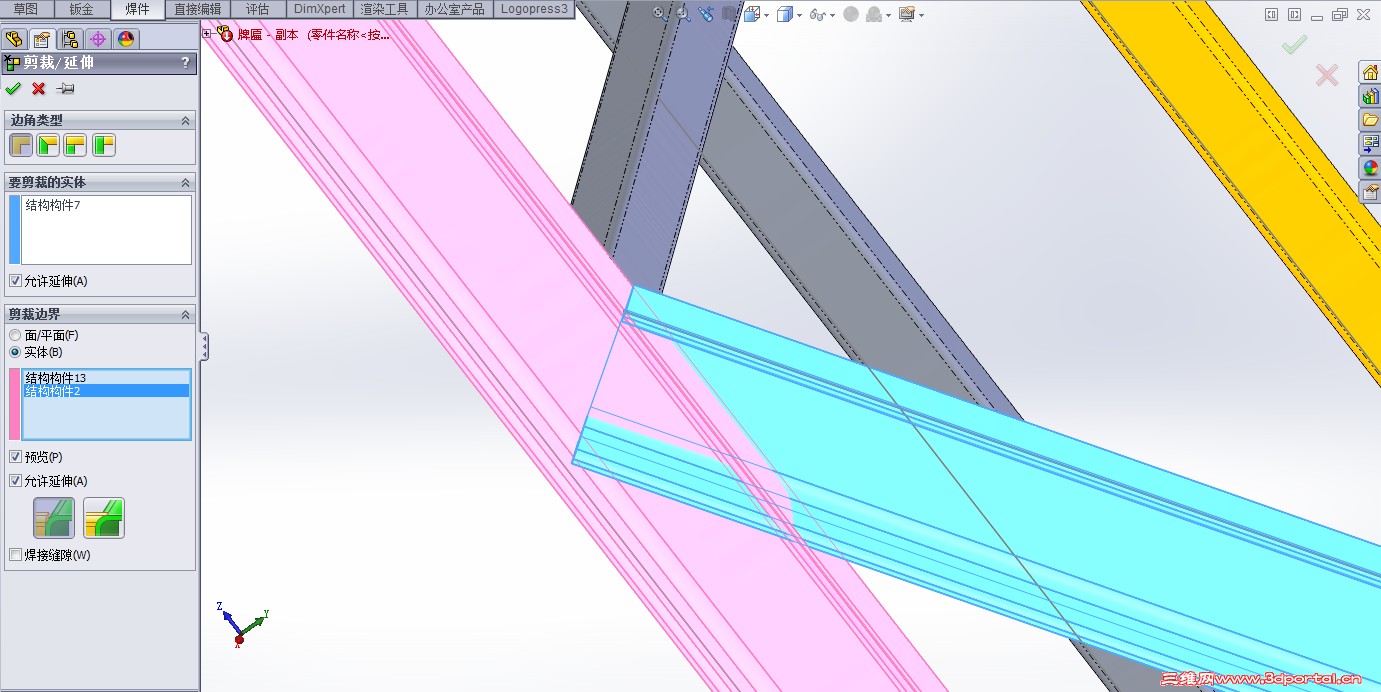The height and width of the screenshot is (692, 1381).
Task: Confirm with the faded green corner checkmark
Action: coord(1295,43)
